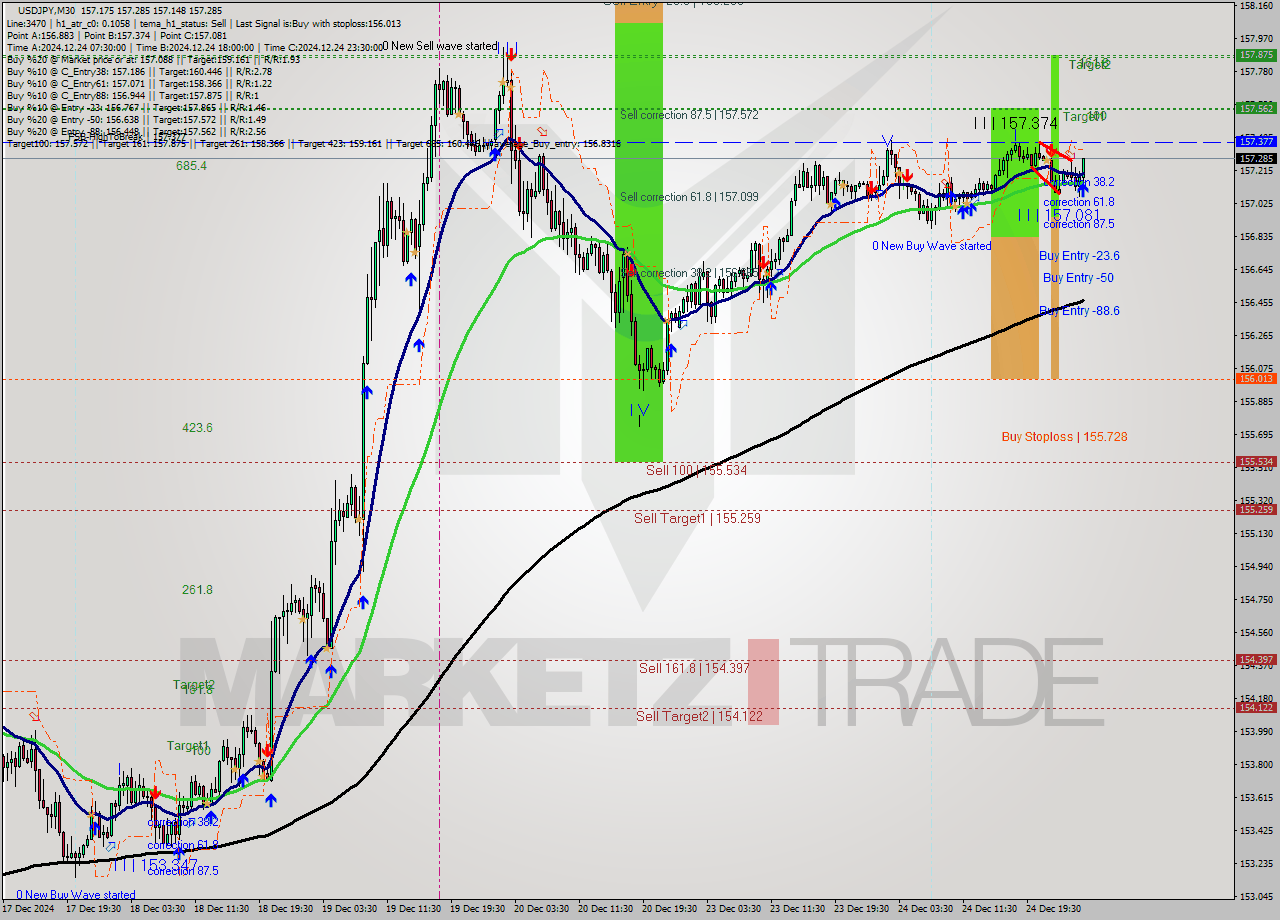
Task: Click the '423.6' Fibonacci level label
Action: (197, 428)
